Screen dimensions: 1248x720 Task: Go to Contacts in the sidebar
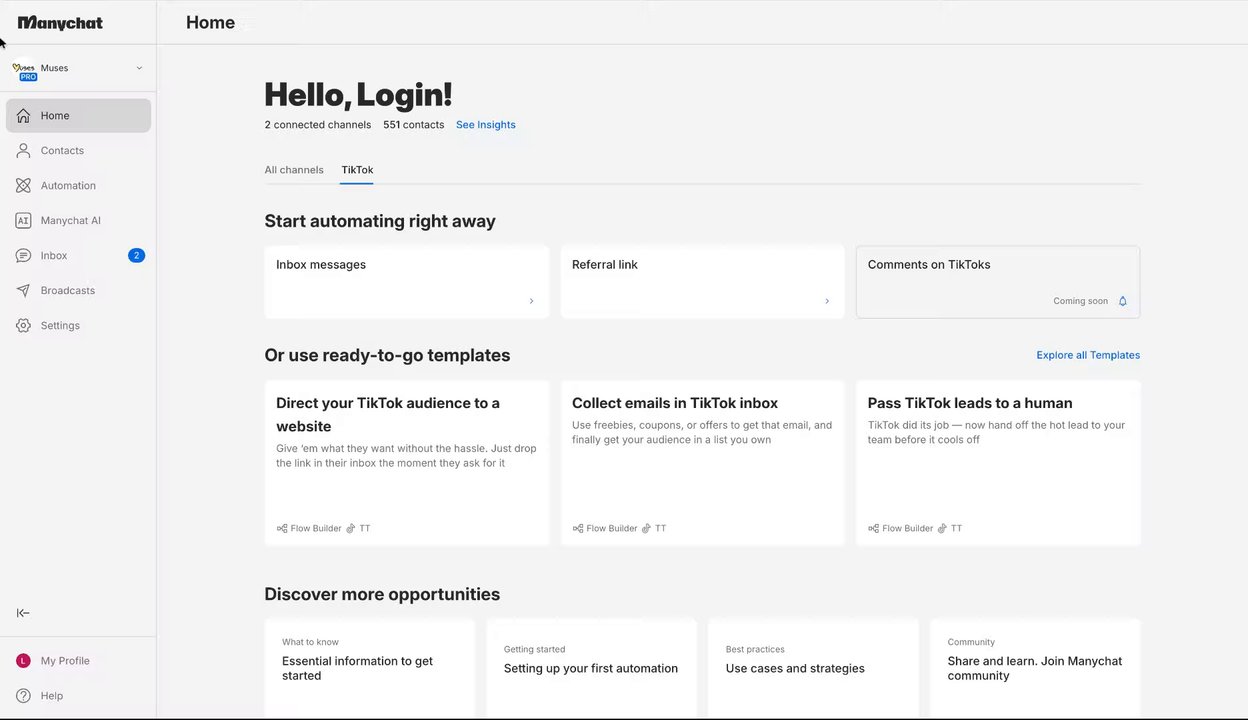point(78,151)
